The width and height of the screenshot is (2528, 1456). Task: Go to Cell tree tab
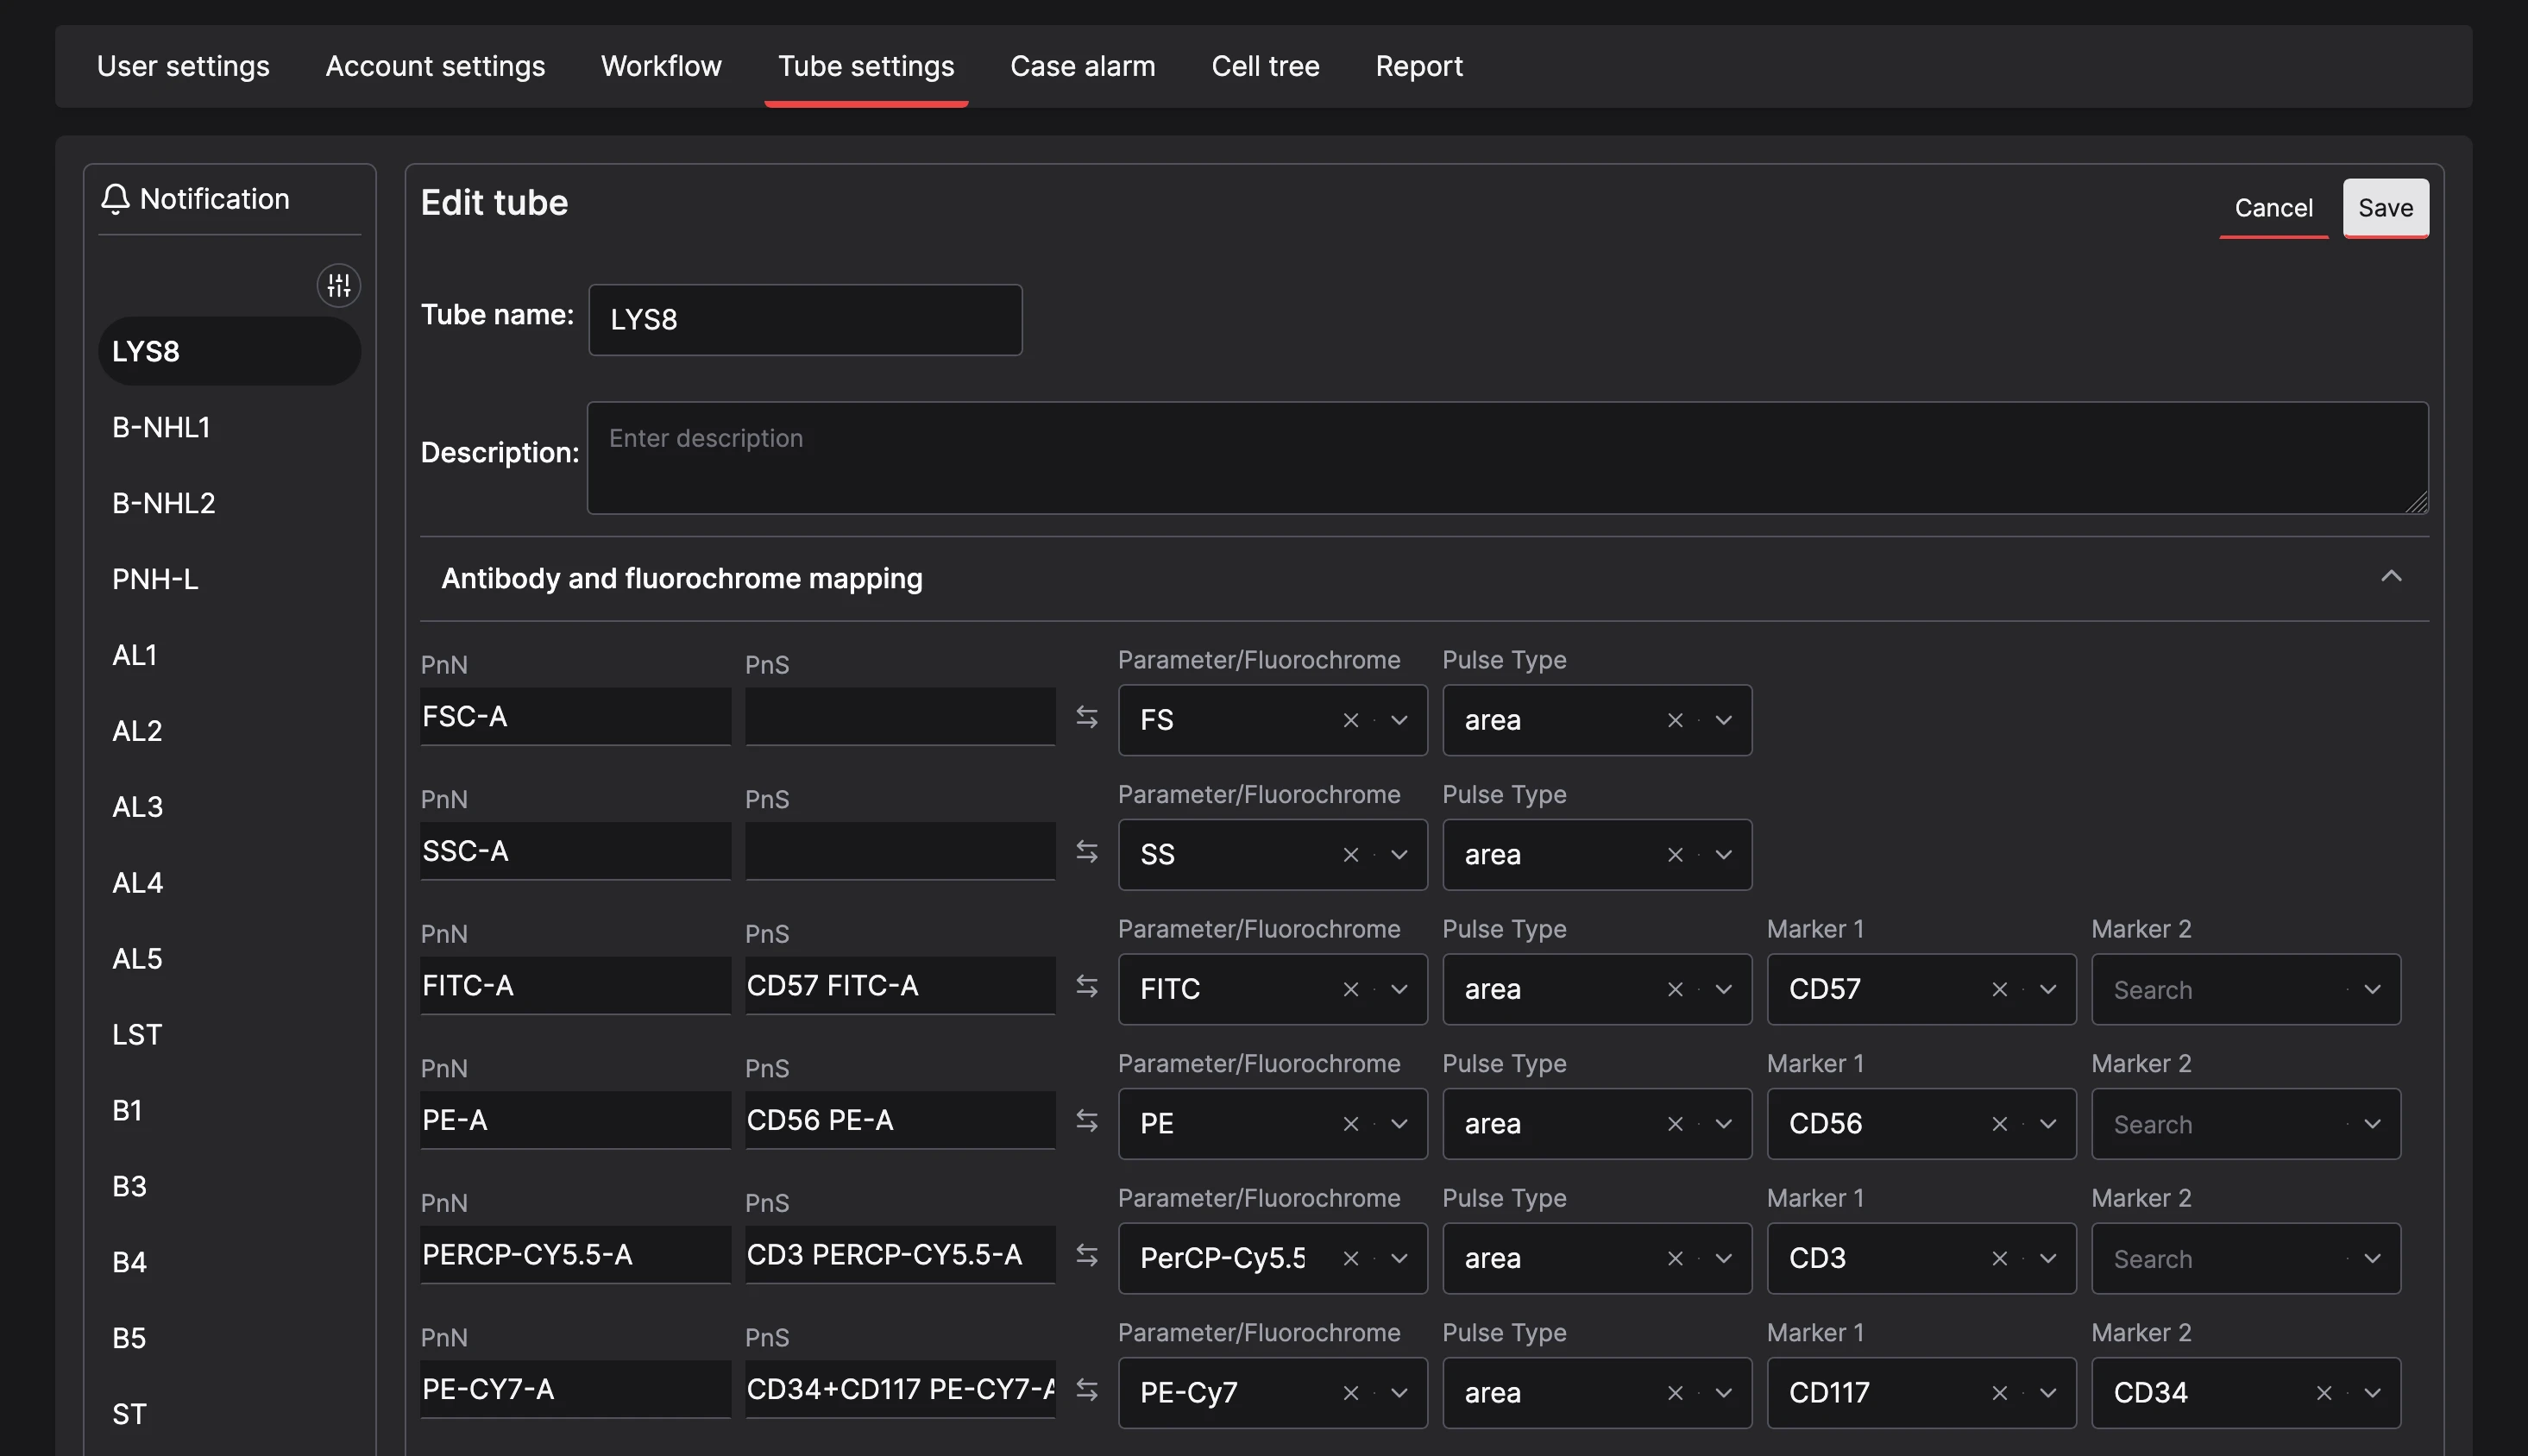[1265, 66]
